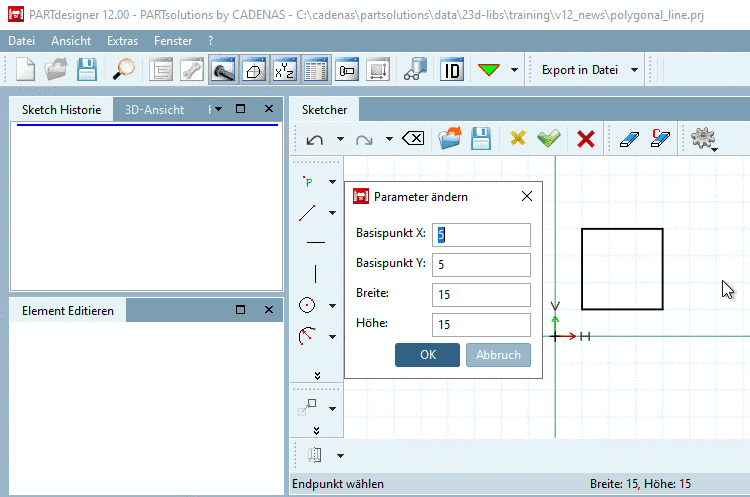This screenshot has width=750, height=497.
Task: Show more drawing tools chevron below Arc tool
Action: [x=317, y=376]
